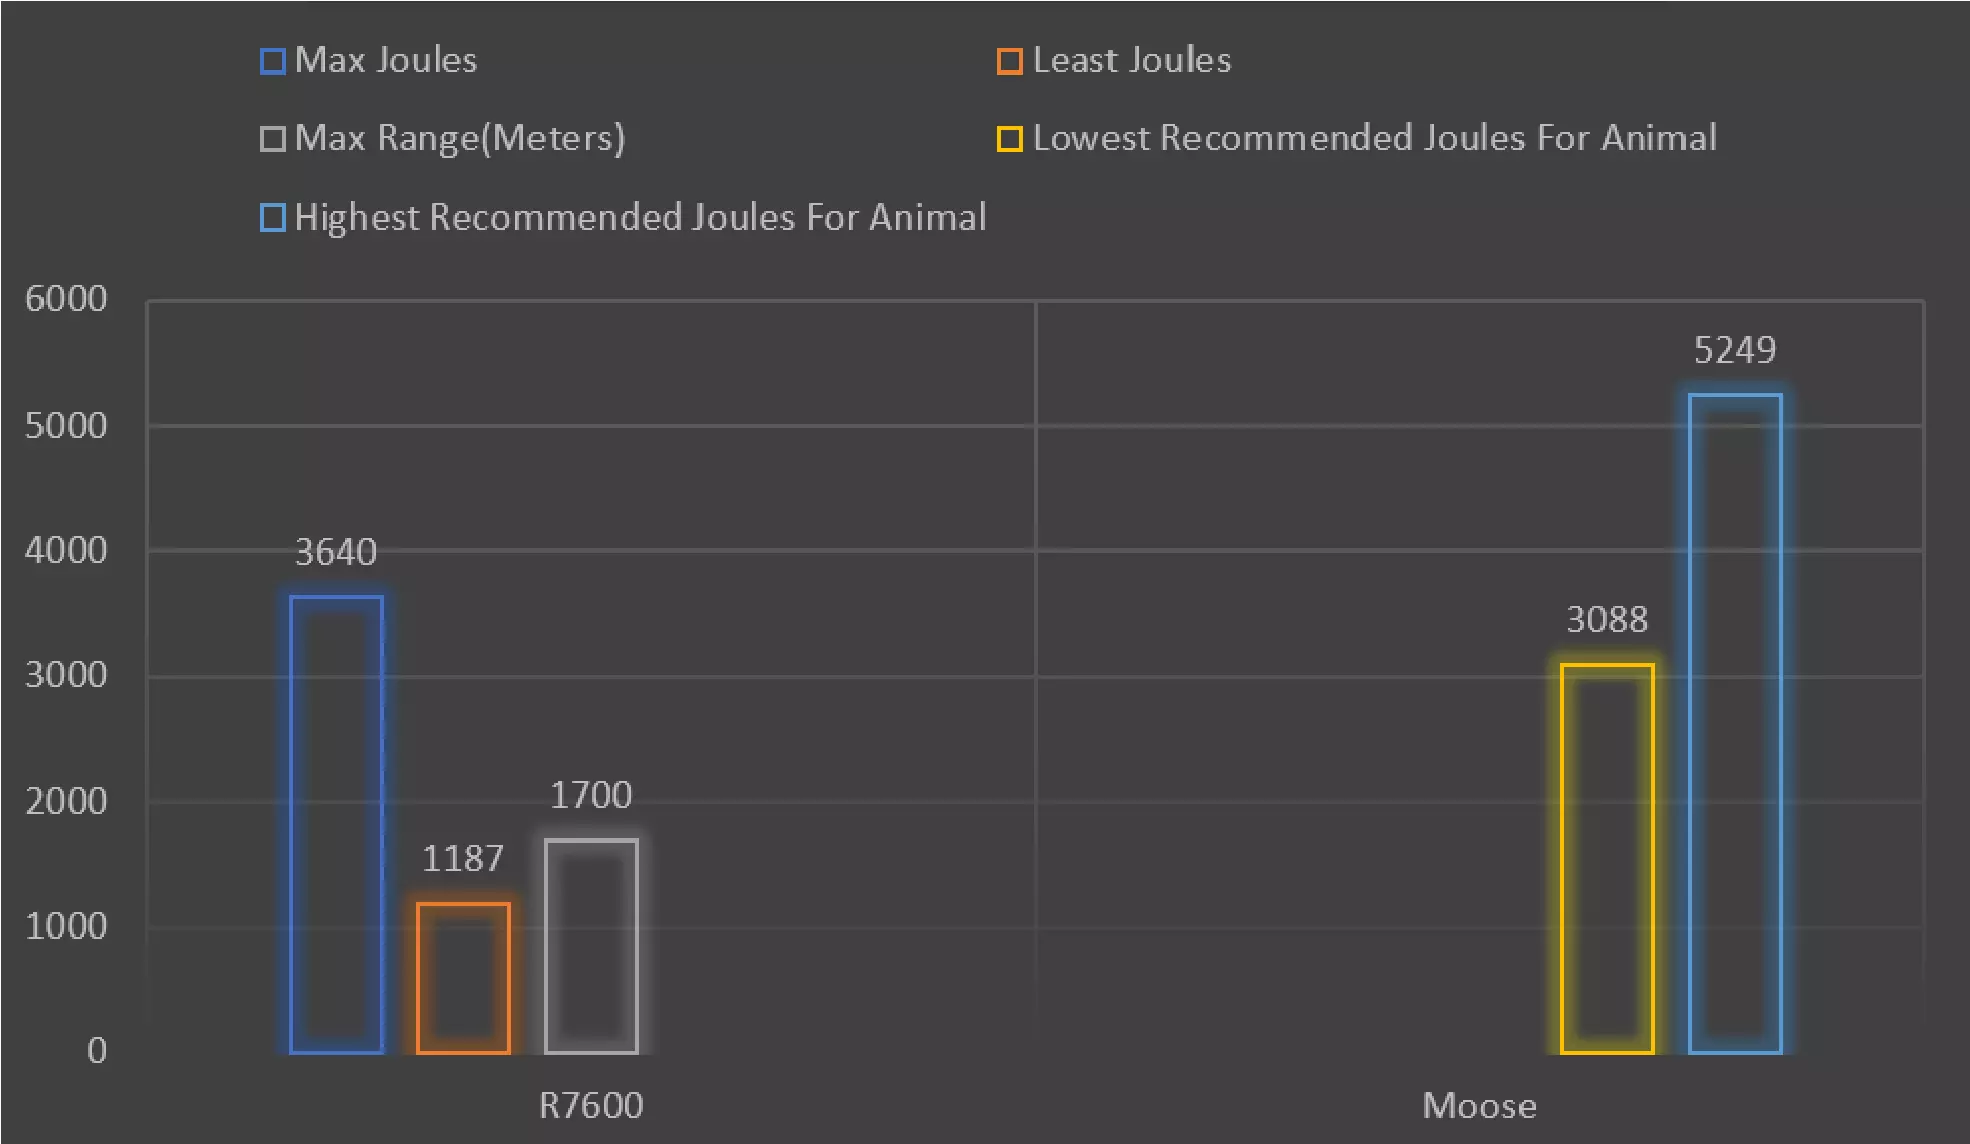Select the Moose category axis label
Screen dimensions: 1970x1144
(x=1479, y=1106)
